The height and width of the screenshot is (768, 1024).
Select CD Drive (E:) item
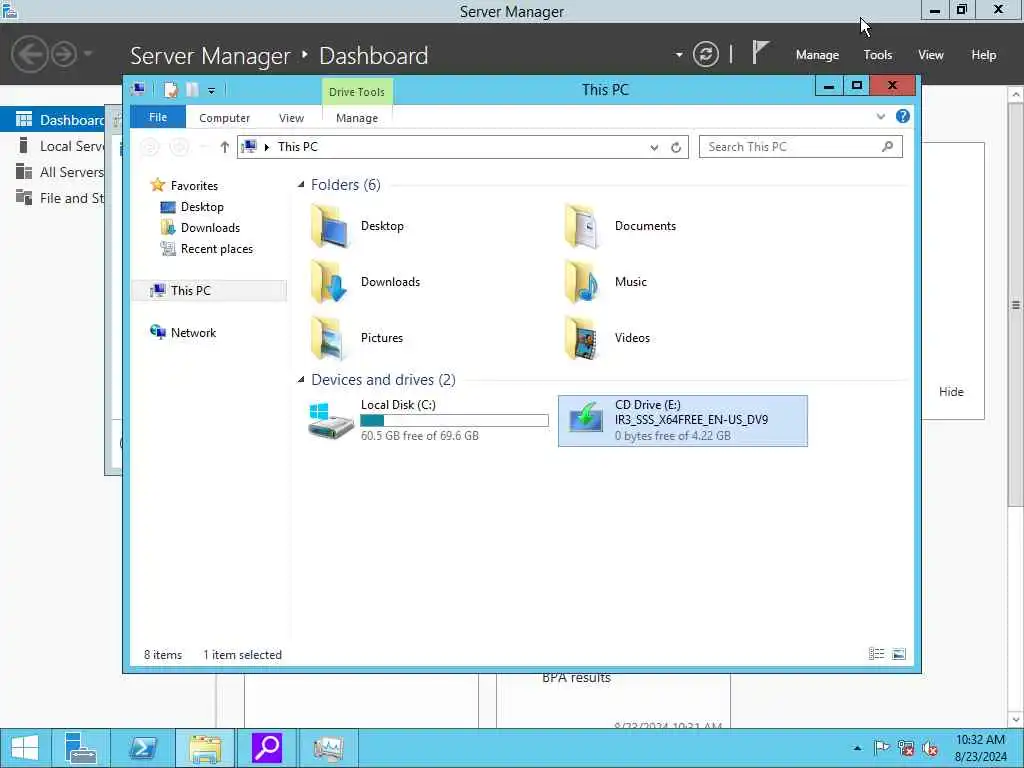(x=682, y=421)
